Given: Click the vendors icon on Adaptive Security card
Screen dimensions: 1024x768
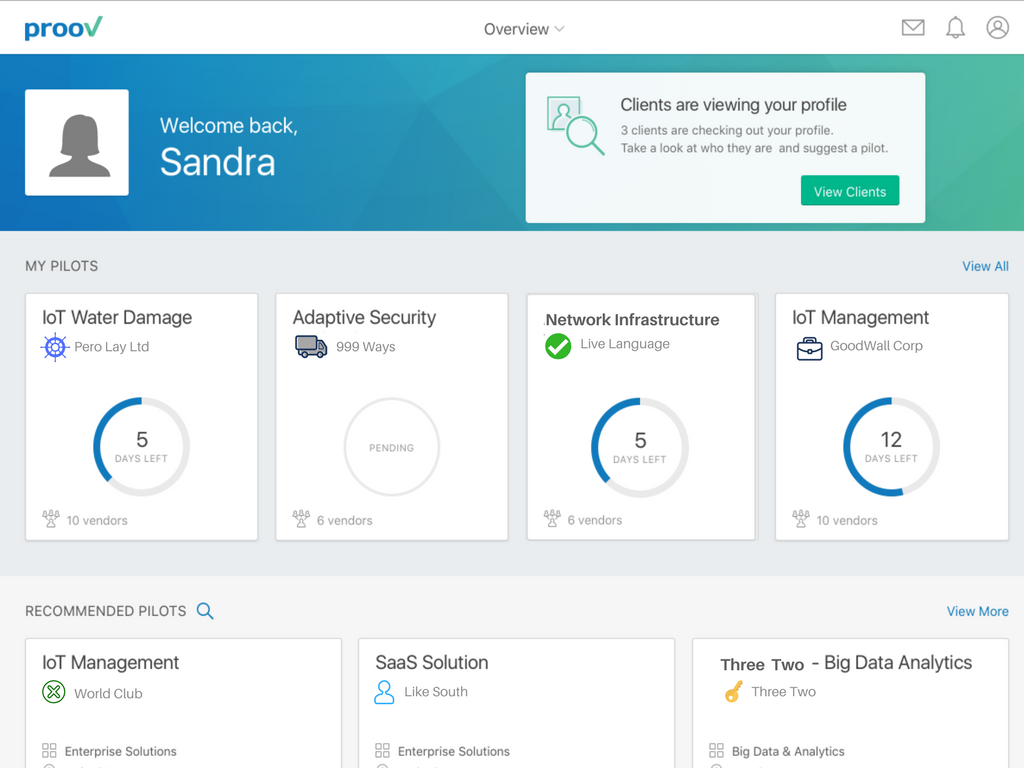Looking at the screenshot, I should (x=301, y=519).
